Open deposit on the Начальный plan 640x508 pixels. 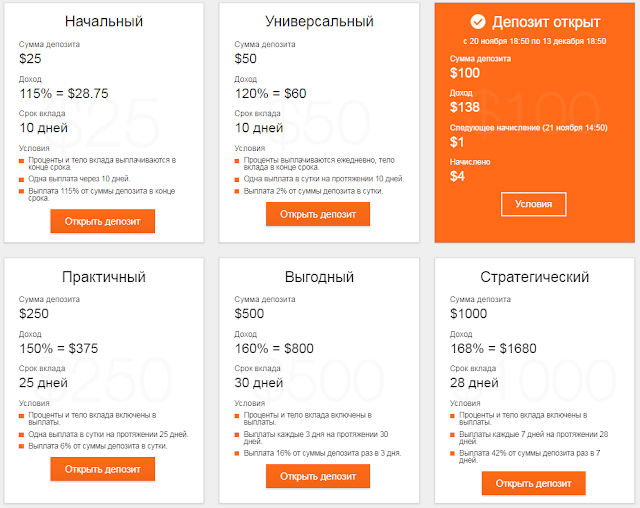pos(102,221)
